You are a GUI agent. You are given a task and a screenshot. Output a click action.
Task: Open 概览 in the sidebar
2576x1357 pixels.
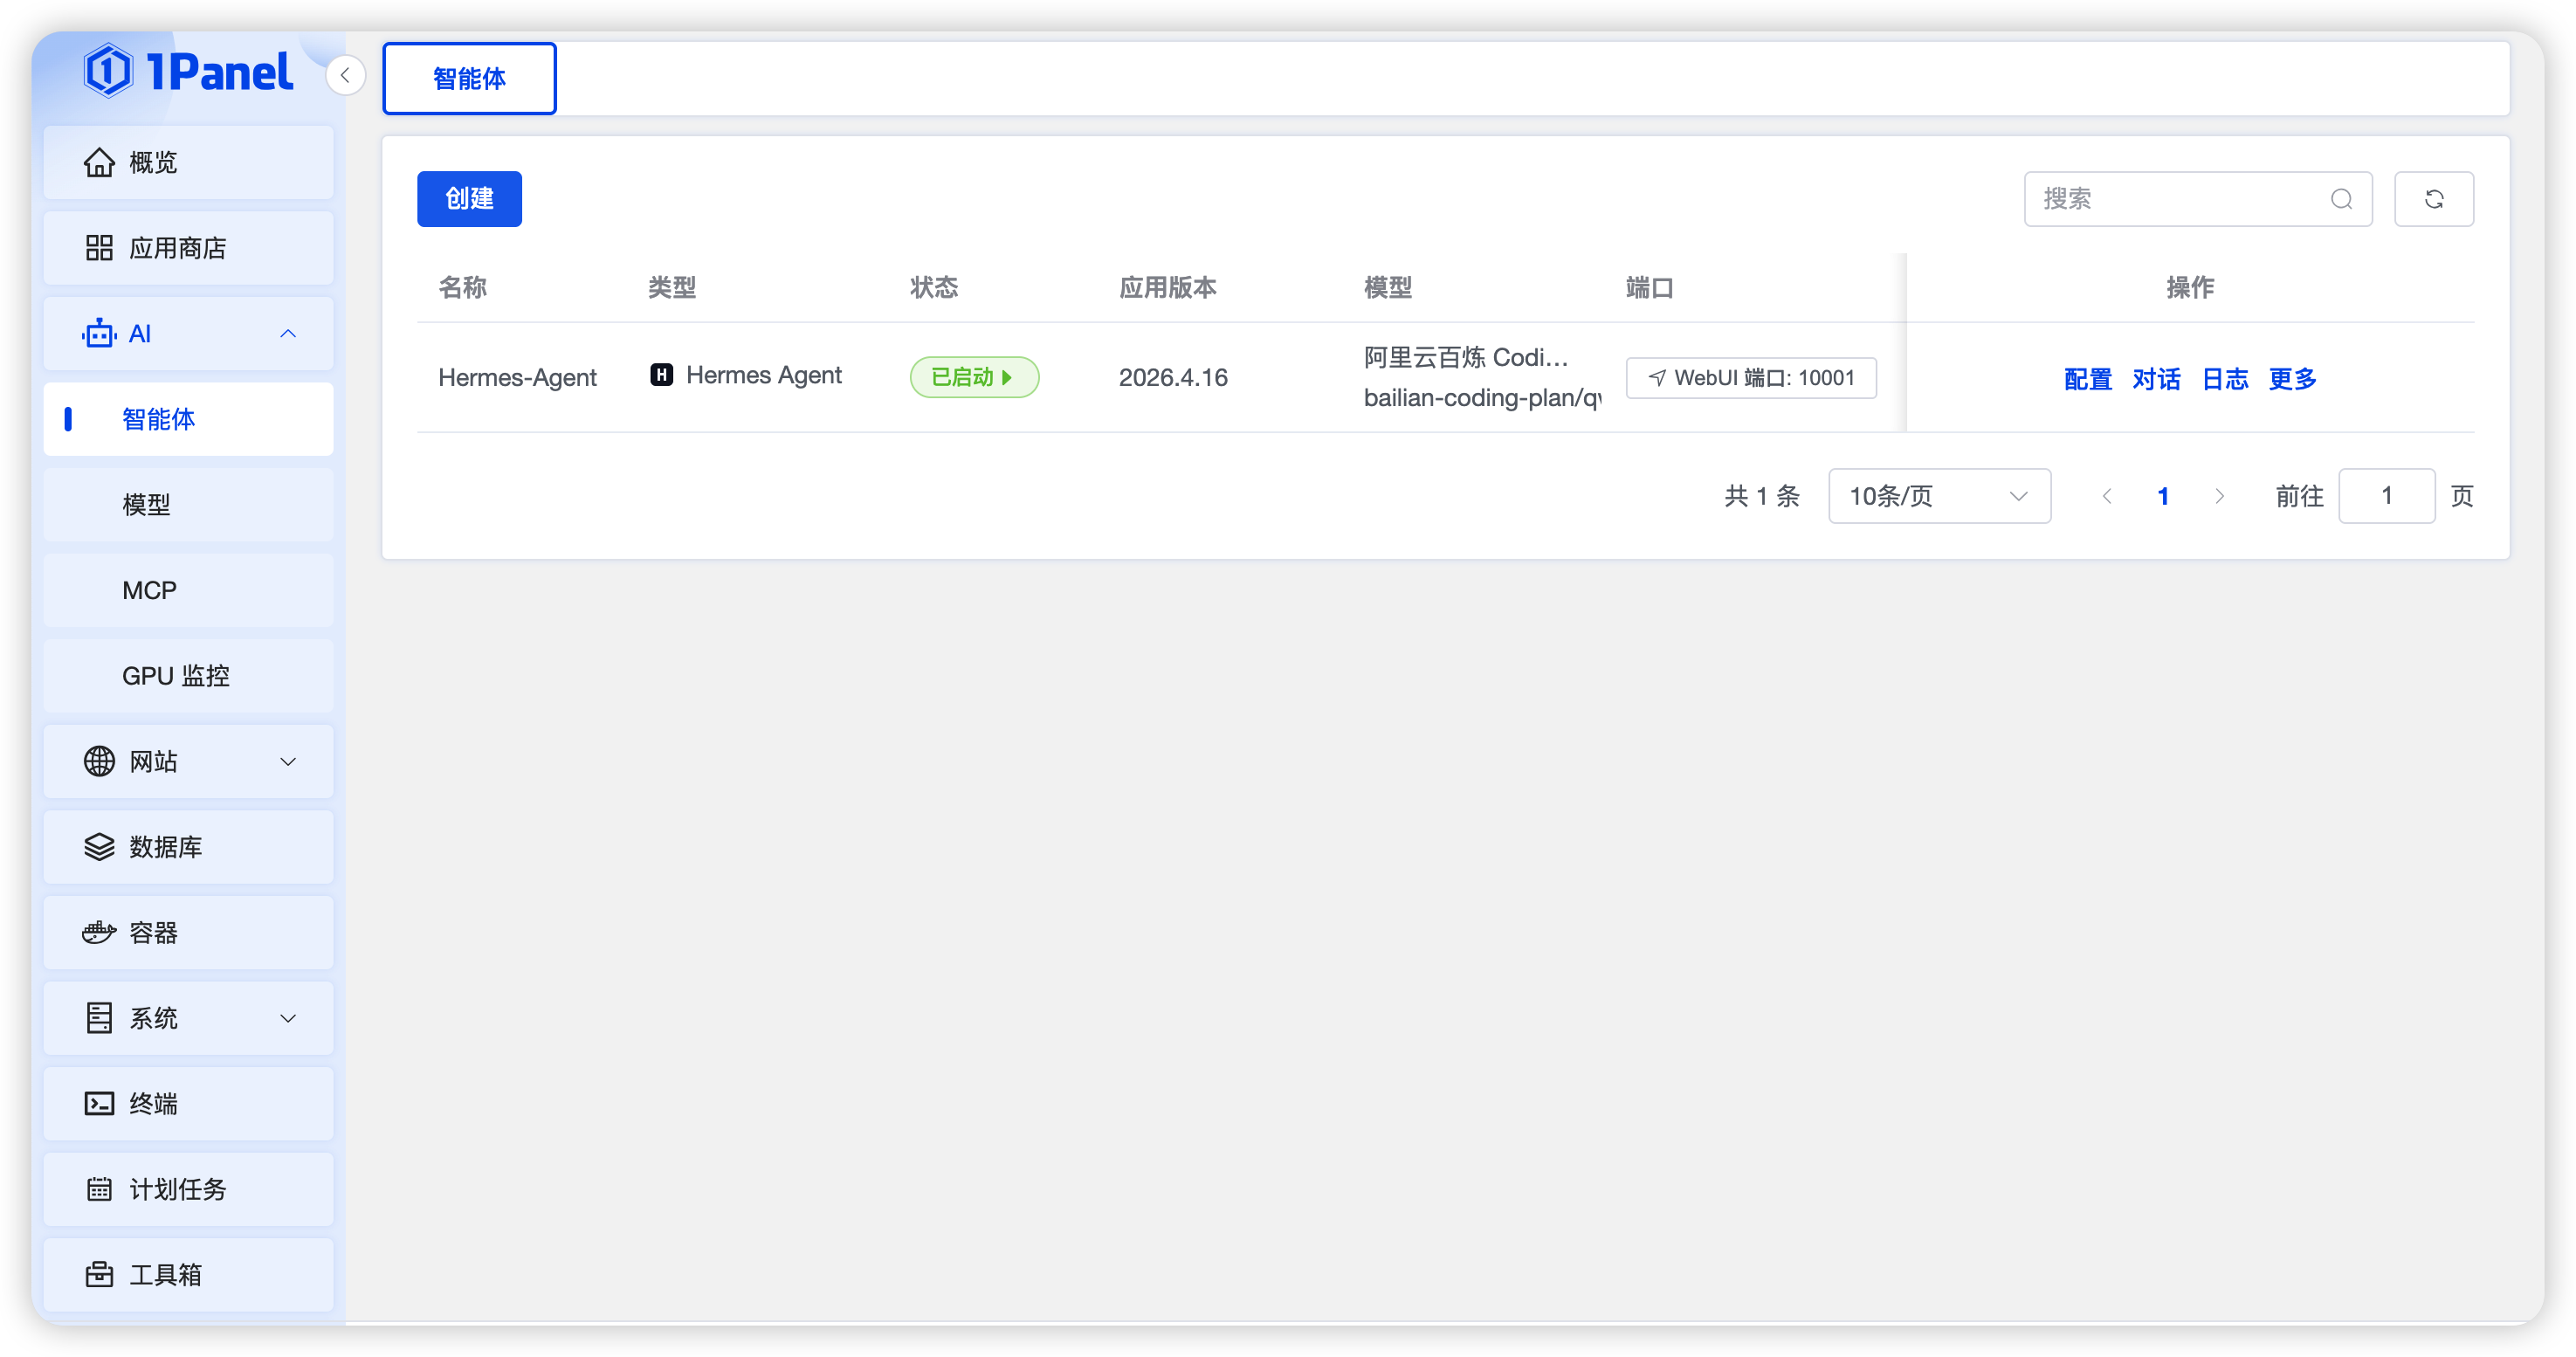[188, 162]
